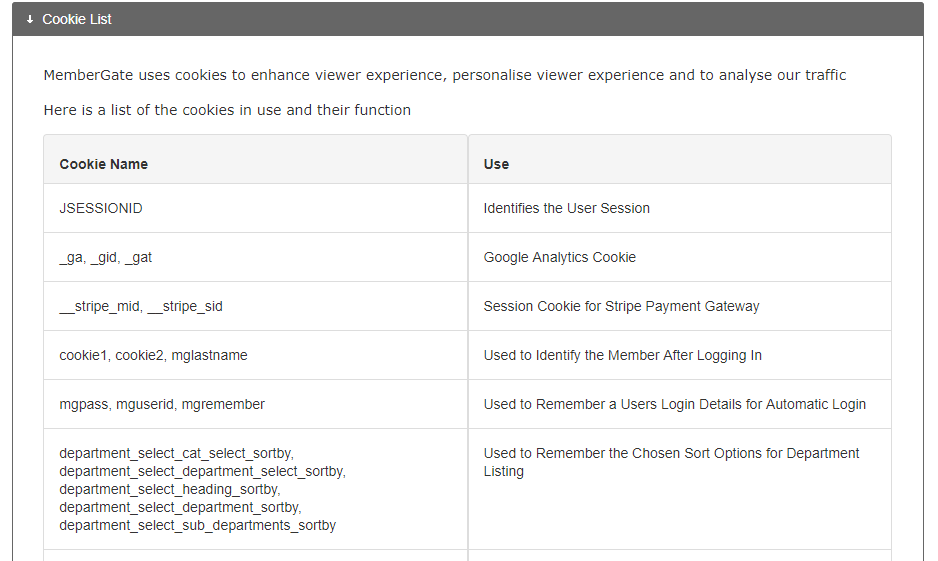
Task: Select the _ga, _gid, _gat cell
Action: click(106, 257)
